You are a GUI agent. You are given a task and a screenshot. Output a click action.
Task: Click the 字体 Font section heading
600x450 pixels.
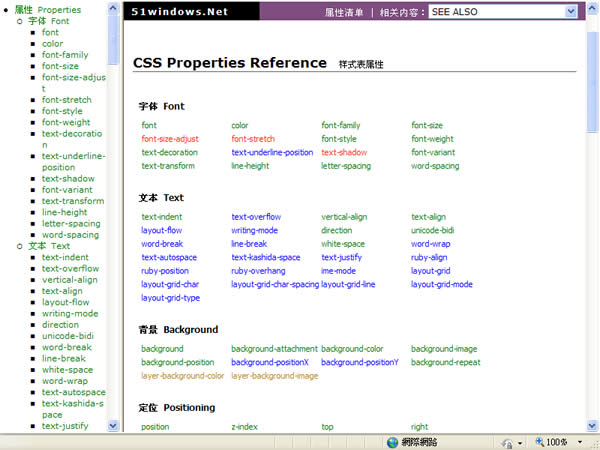click(161, 106)
